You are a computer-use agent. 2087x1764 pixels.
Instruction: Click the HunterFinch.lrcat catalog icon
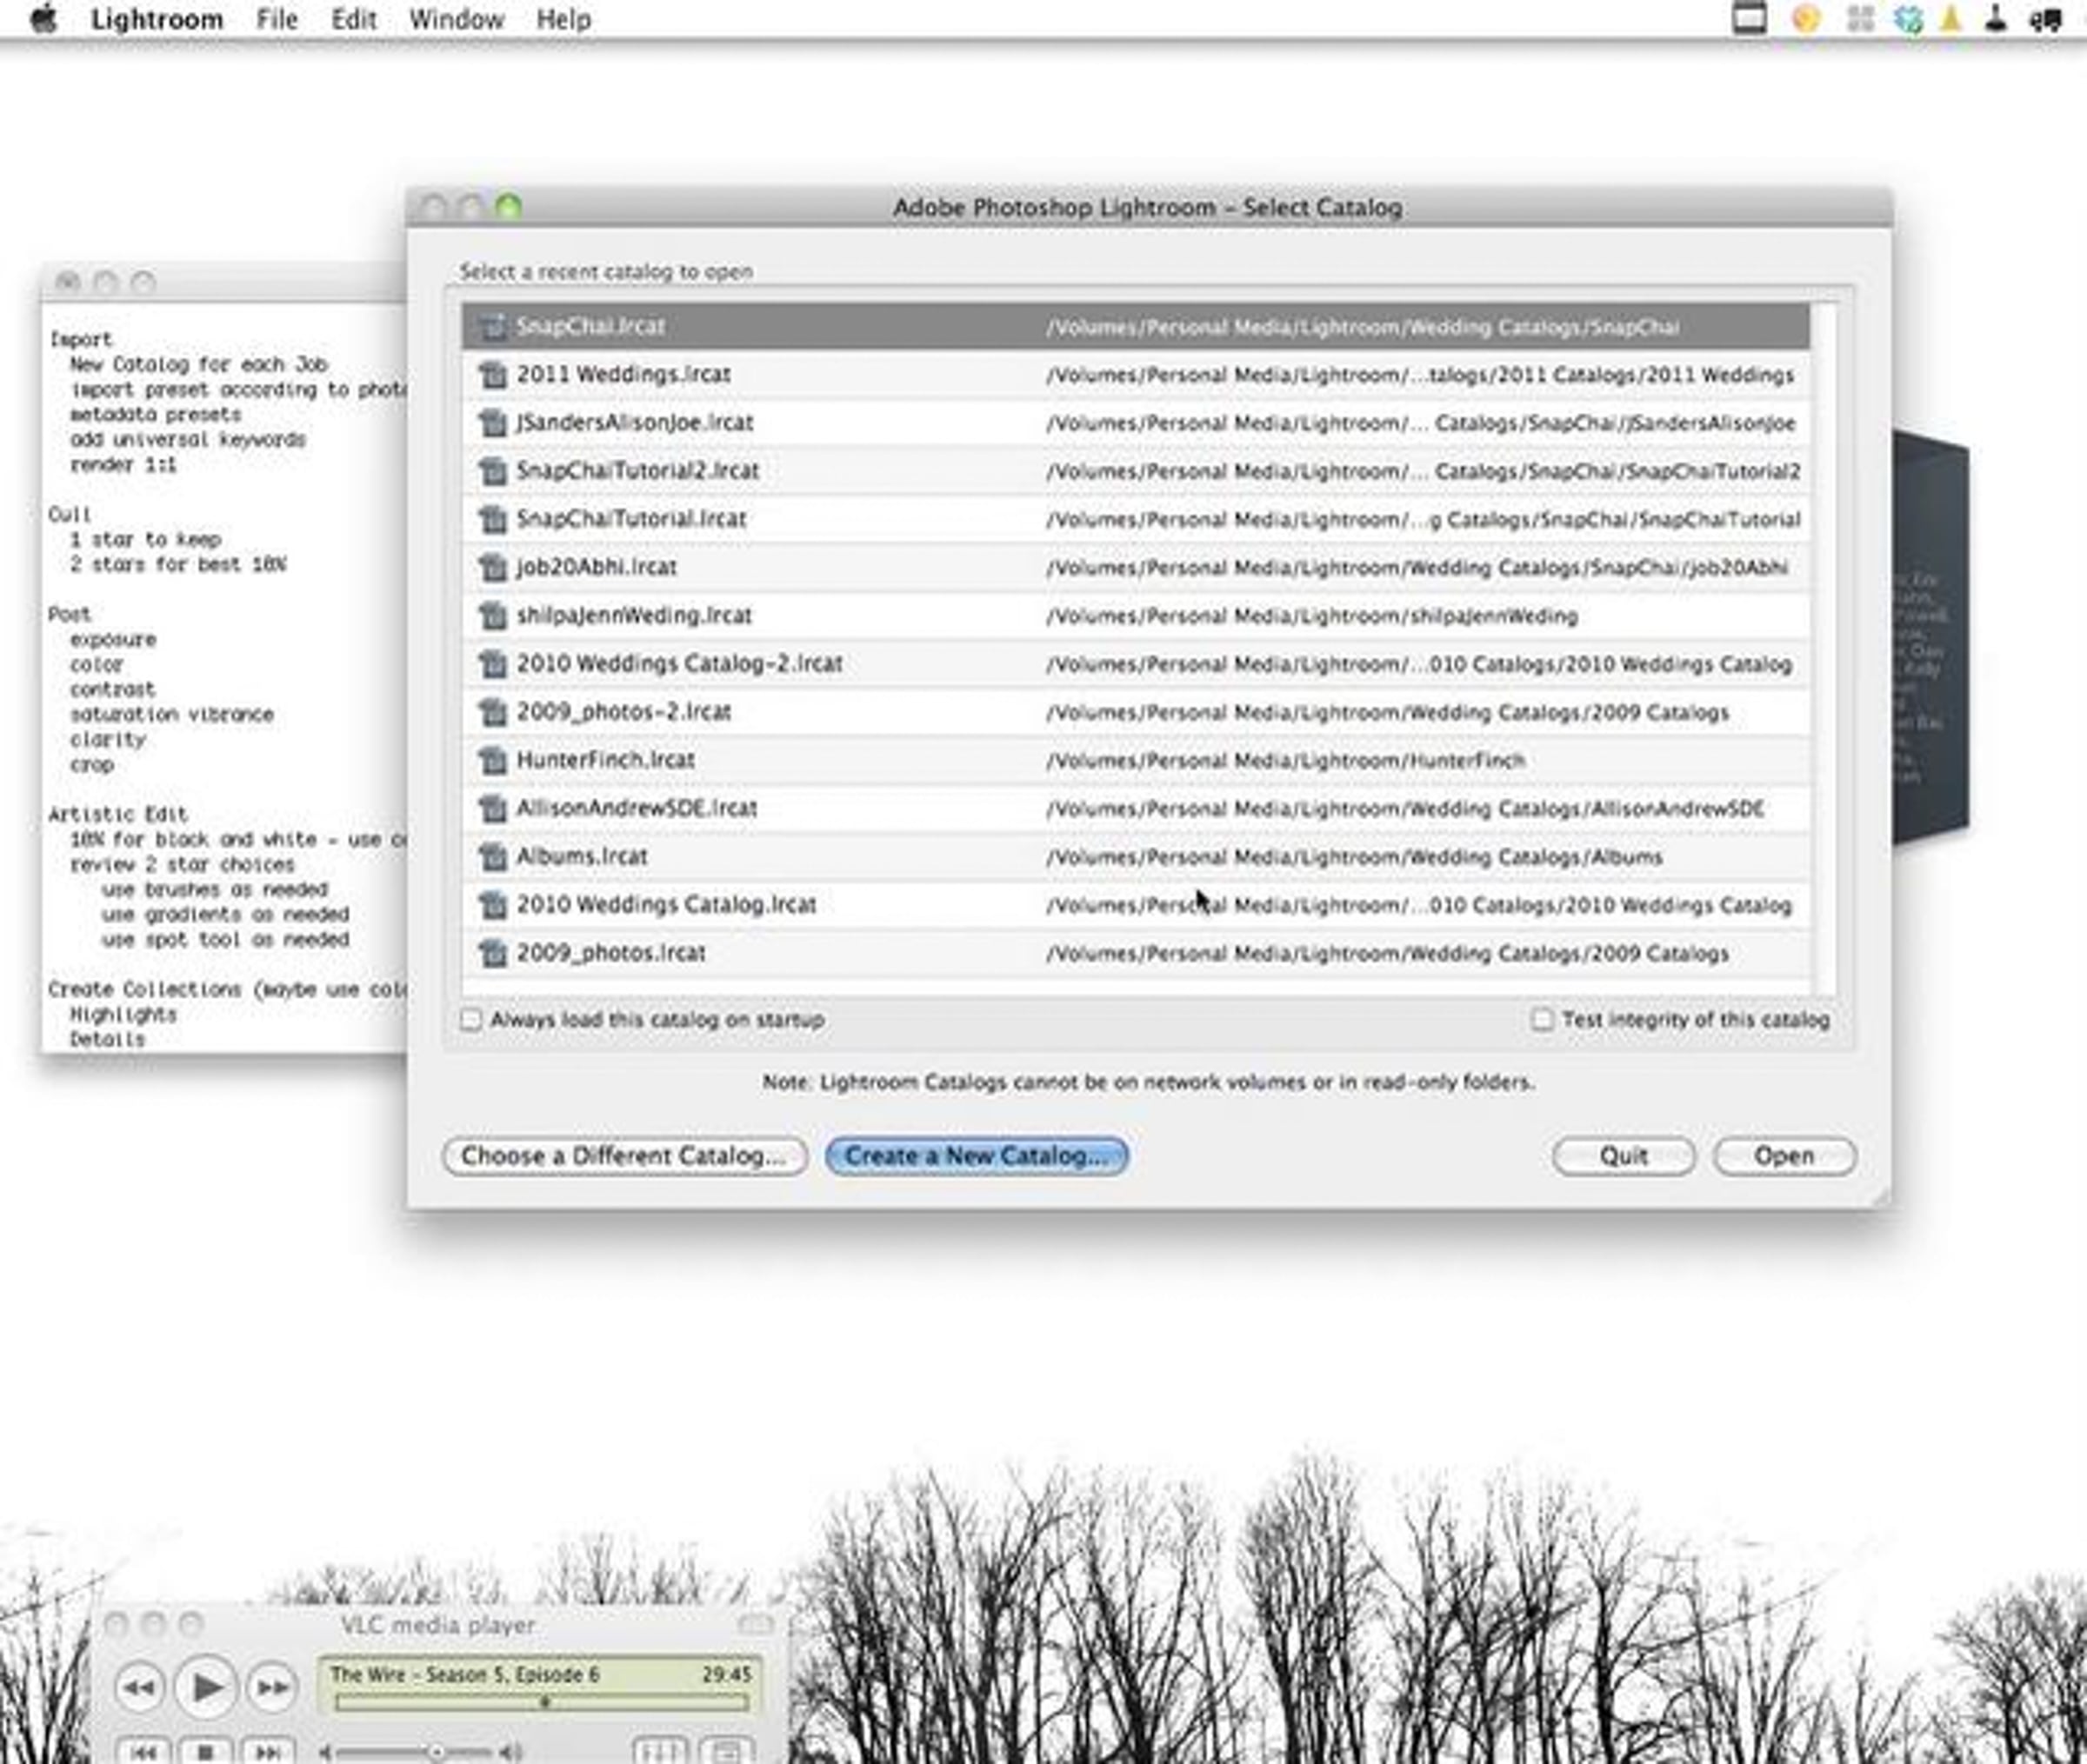tap(492, 761)
